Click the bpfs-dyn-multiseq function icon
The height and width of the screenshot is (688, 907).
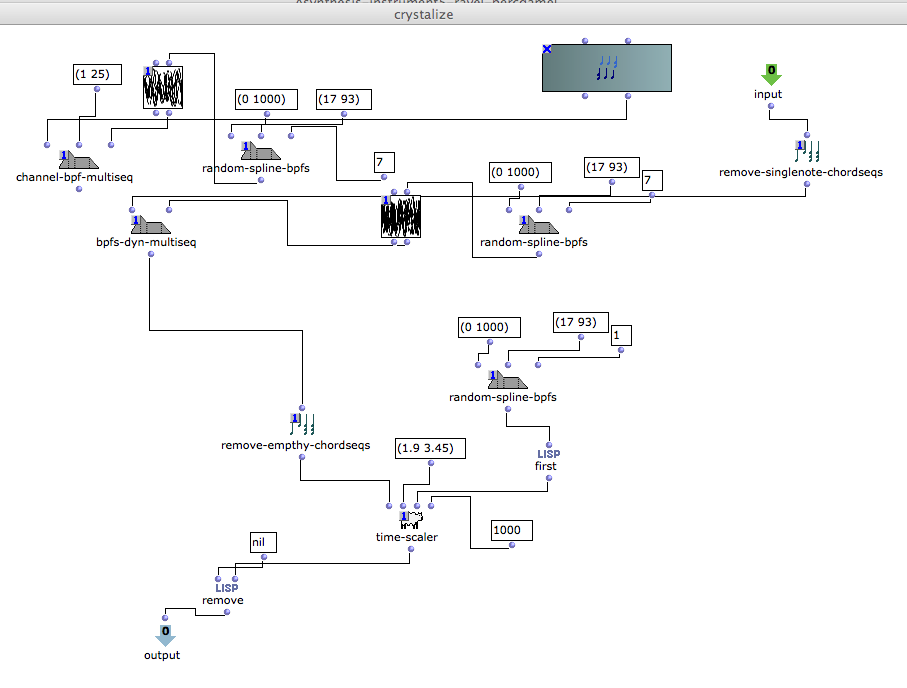(x=148, y=224)
